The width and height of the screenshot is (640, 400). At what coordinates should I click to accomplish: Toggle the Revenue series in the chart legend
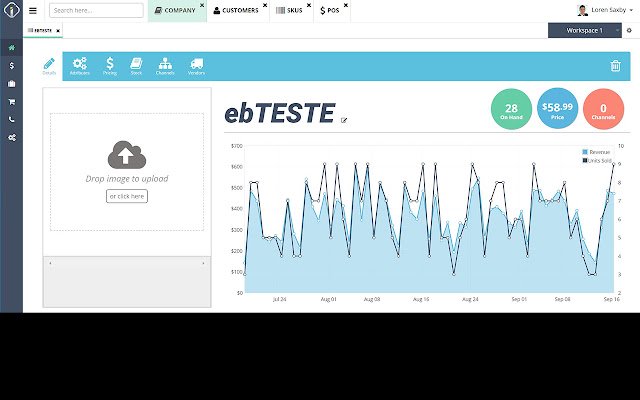pos(596,152)
